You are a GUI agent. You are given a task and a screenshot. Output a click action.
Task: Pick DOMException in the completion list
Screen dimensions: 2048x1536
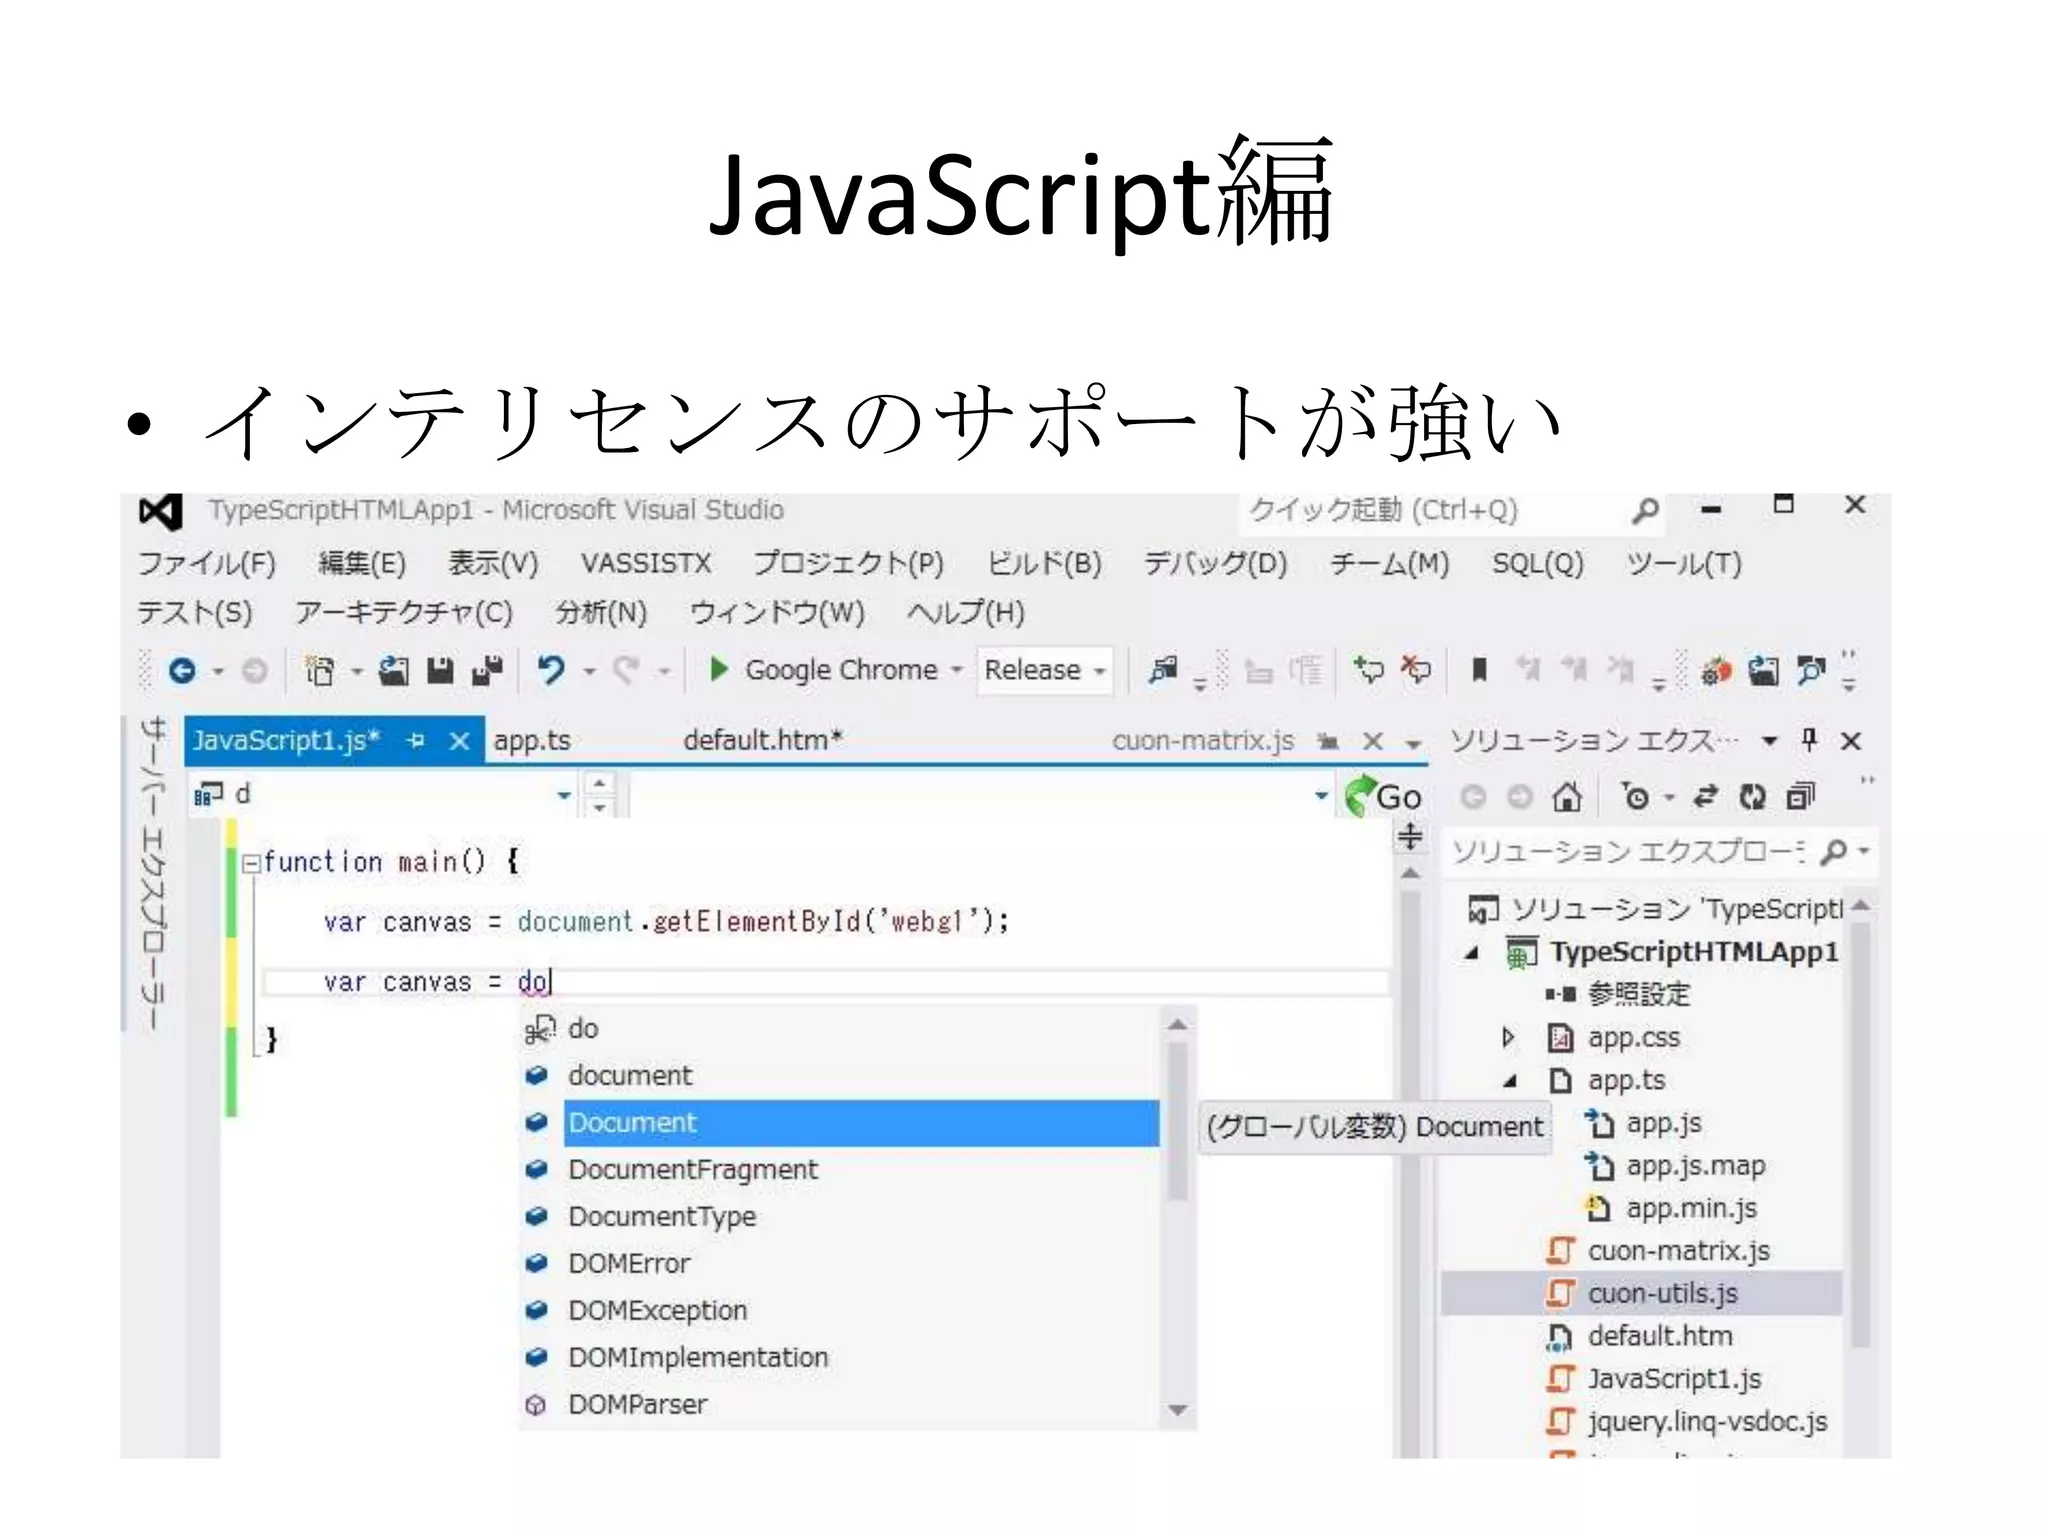[x=658, y=1311]
